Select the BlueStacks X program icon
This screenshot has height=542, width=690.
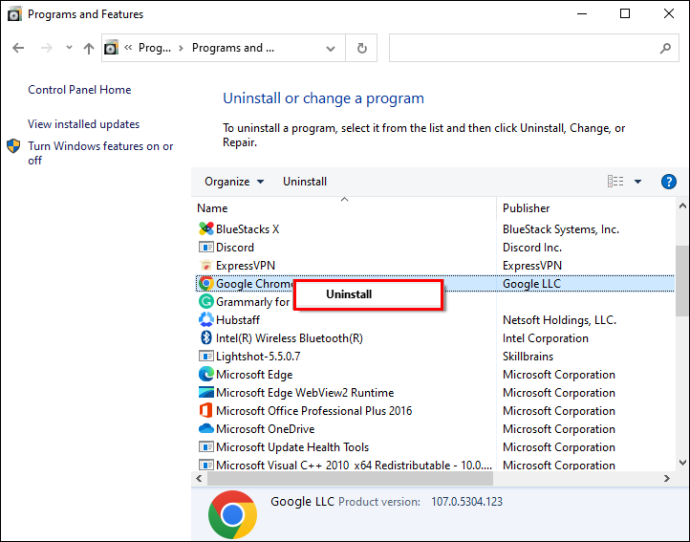[x=206, y=229]
